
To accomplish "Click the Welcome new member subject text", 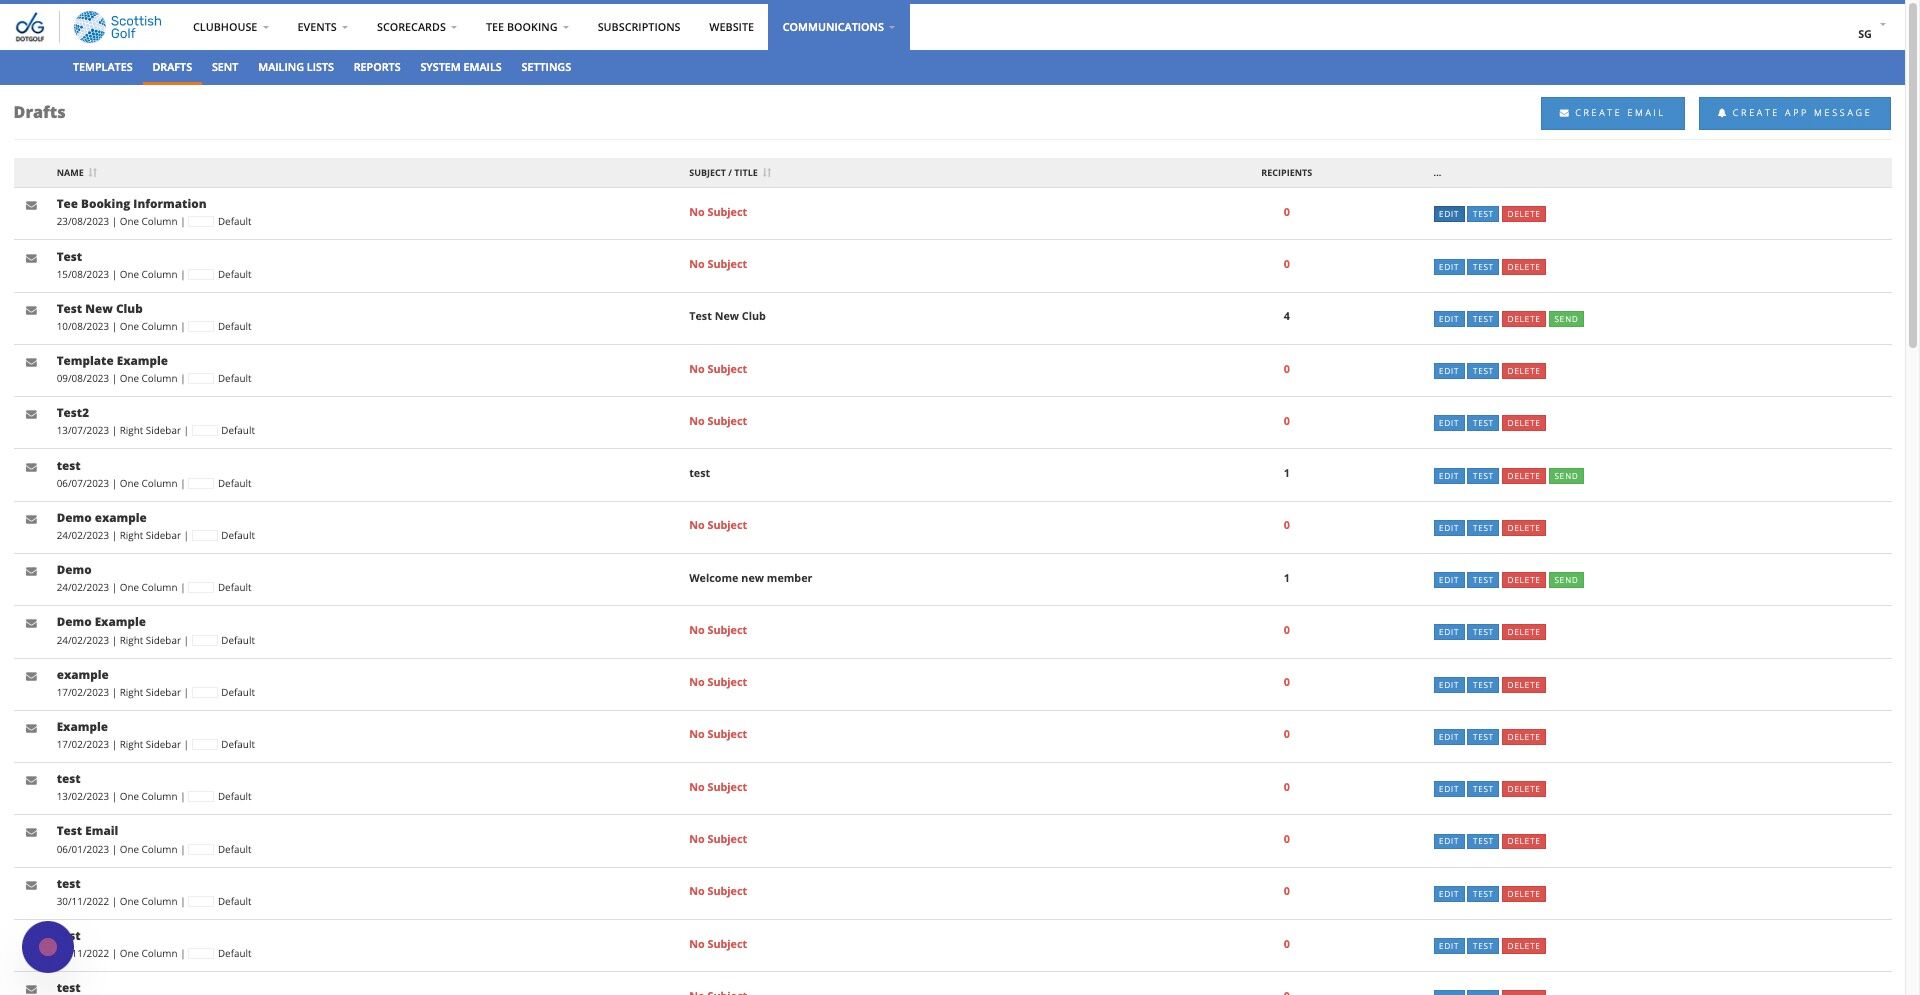I will pos(750,578).
